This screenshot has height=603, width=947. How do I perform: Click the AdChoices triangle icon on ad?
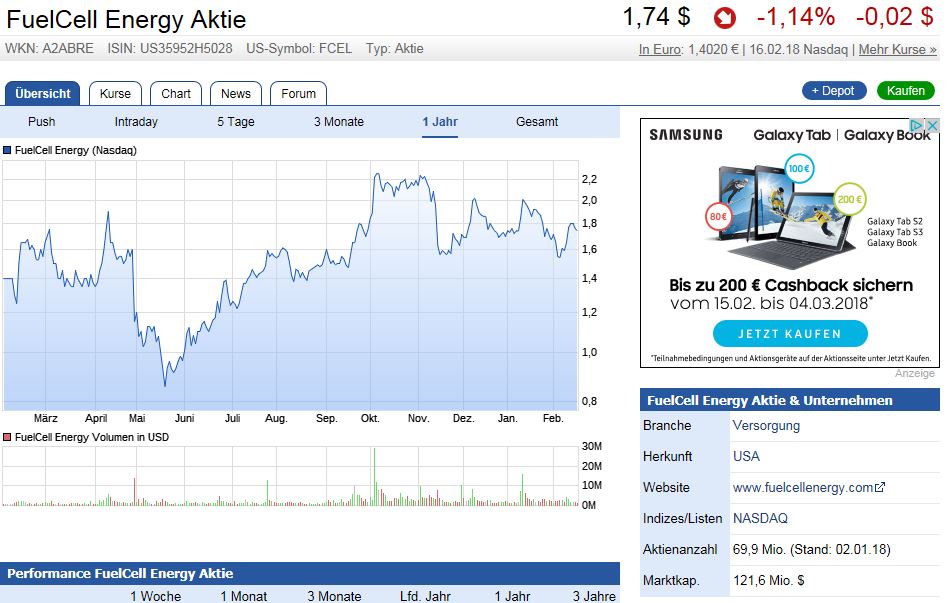coord(917,126)
